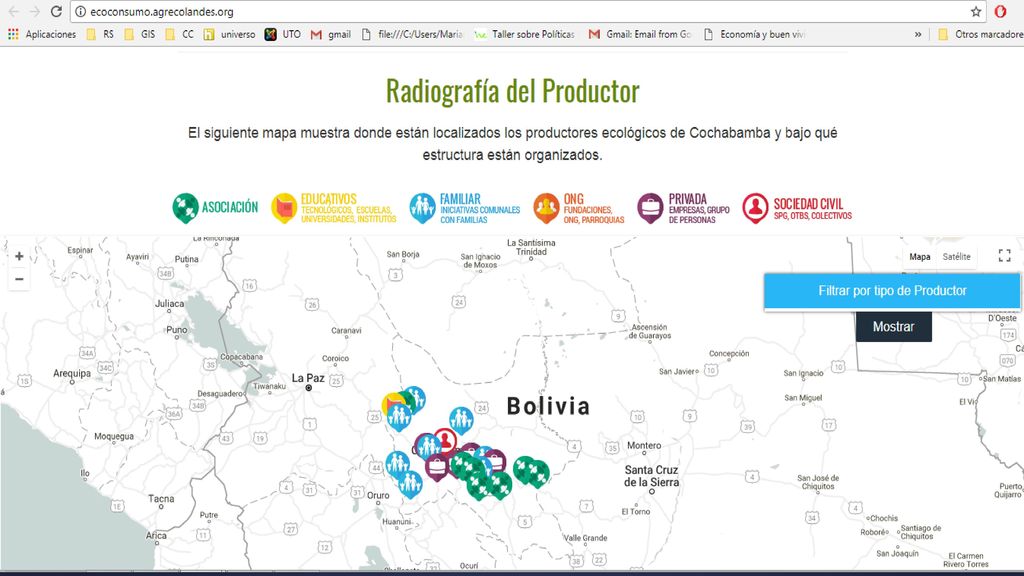Click the Arequipa city label
The height and width of the screenshot is (576, 1024).
[72, 374]
